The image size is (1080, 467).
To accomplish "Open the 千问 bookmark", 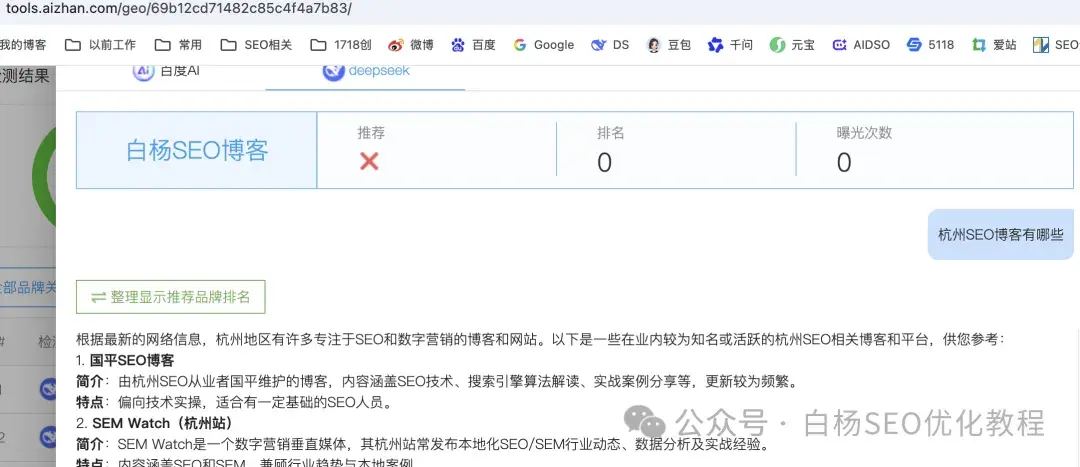I will [x=731, y=45].
